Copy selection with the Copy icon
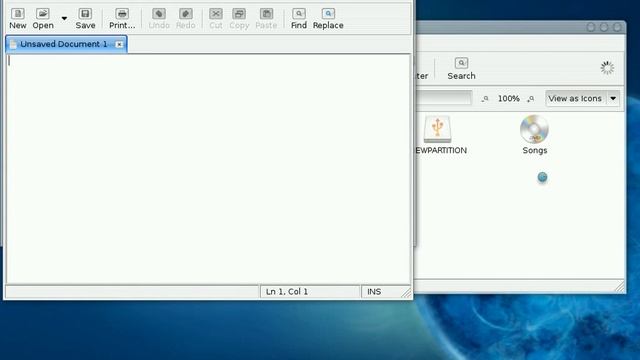Viewport: 640px width, 360px height. pos(239,19)
